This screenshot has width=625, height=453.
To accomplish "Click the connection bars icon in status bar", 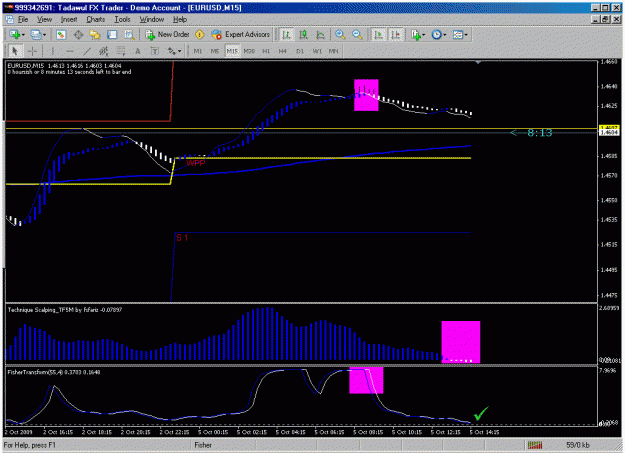I will [x=535, y=445].
